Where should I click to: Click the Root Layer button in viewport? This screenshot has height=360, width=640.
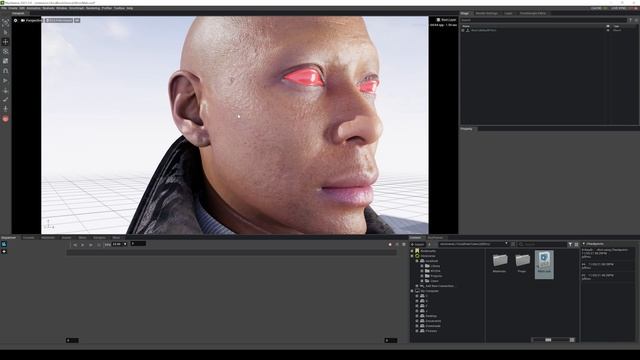coord(446,20)
